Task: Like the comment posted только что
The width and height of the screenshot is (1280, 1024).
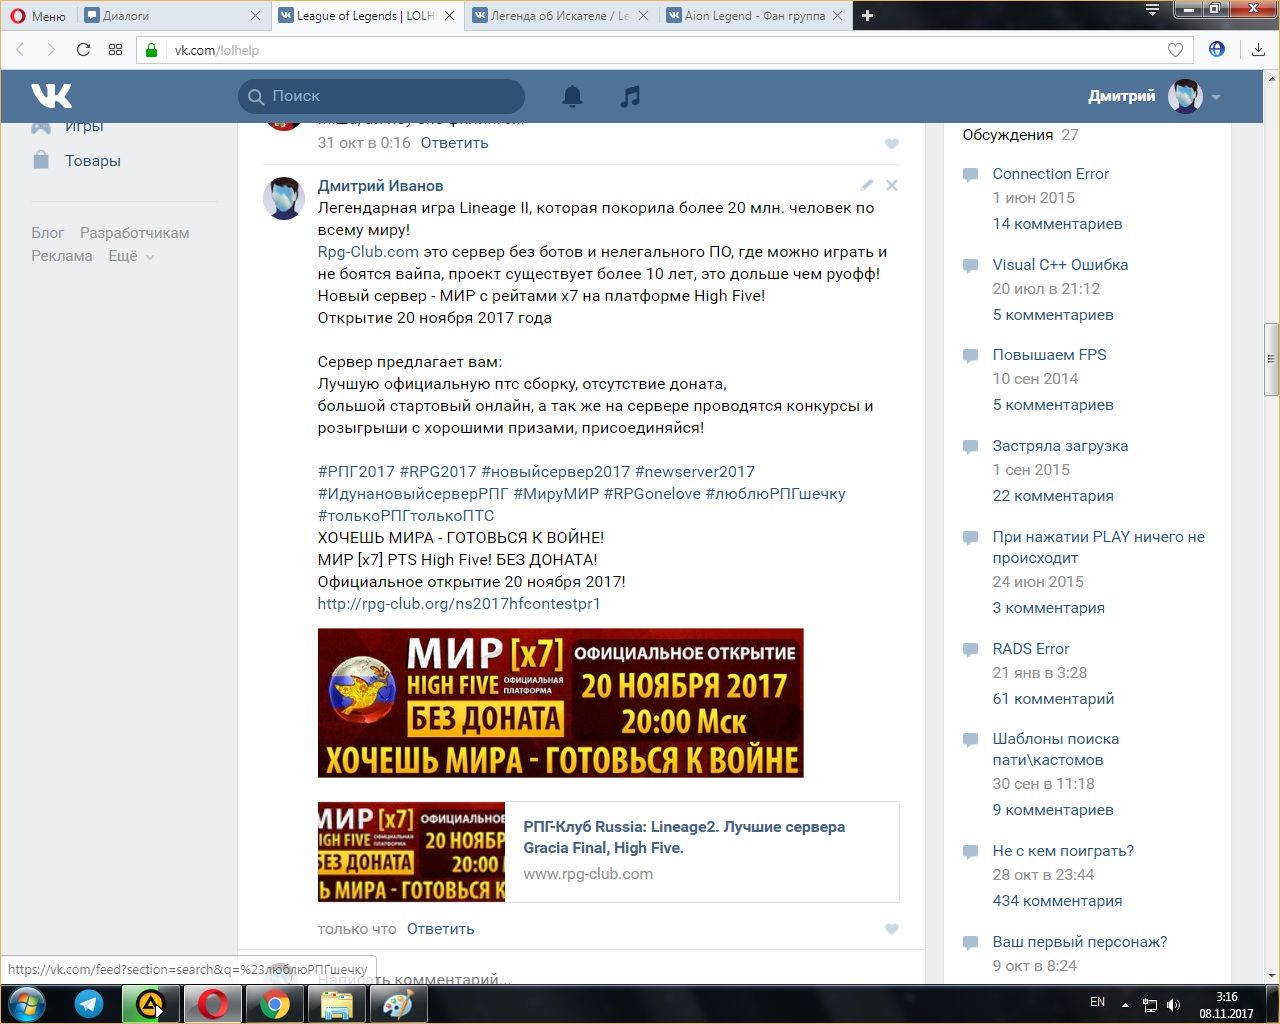Action: (892, 929)
